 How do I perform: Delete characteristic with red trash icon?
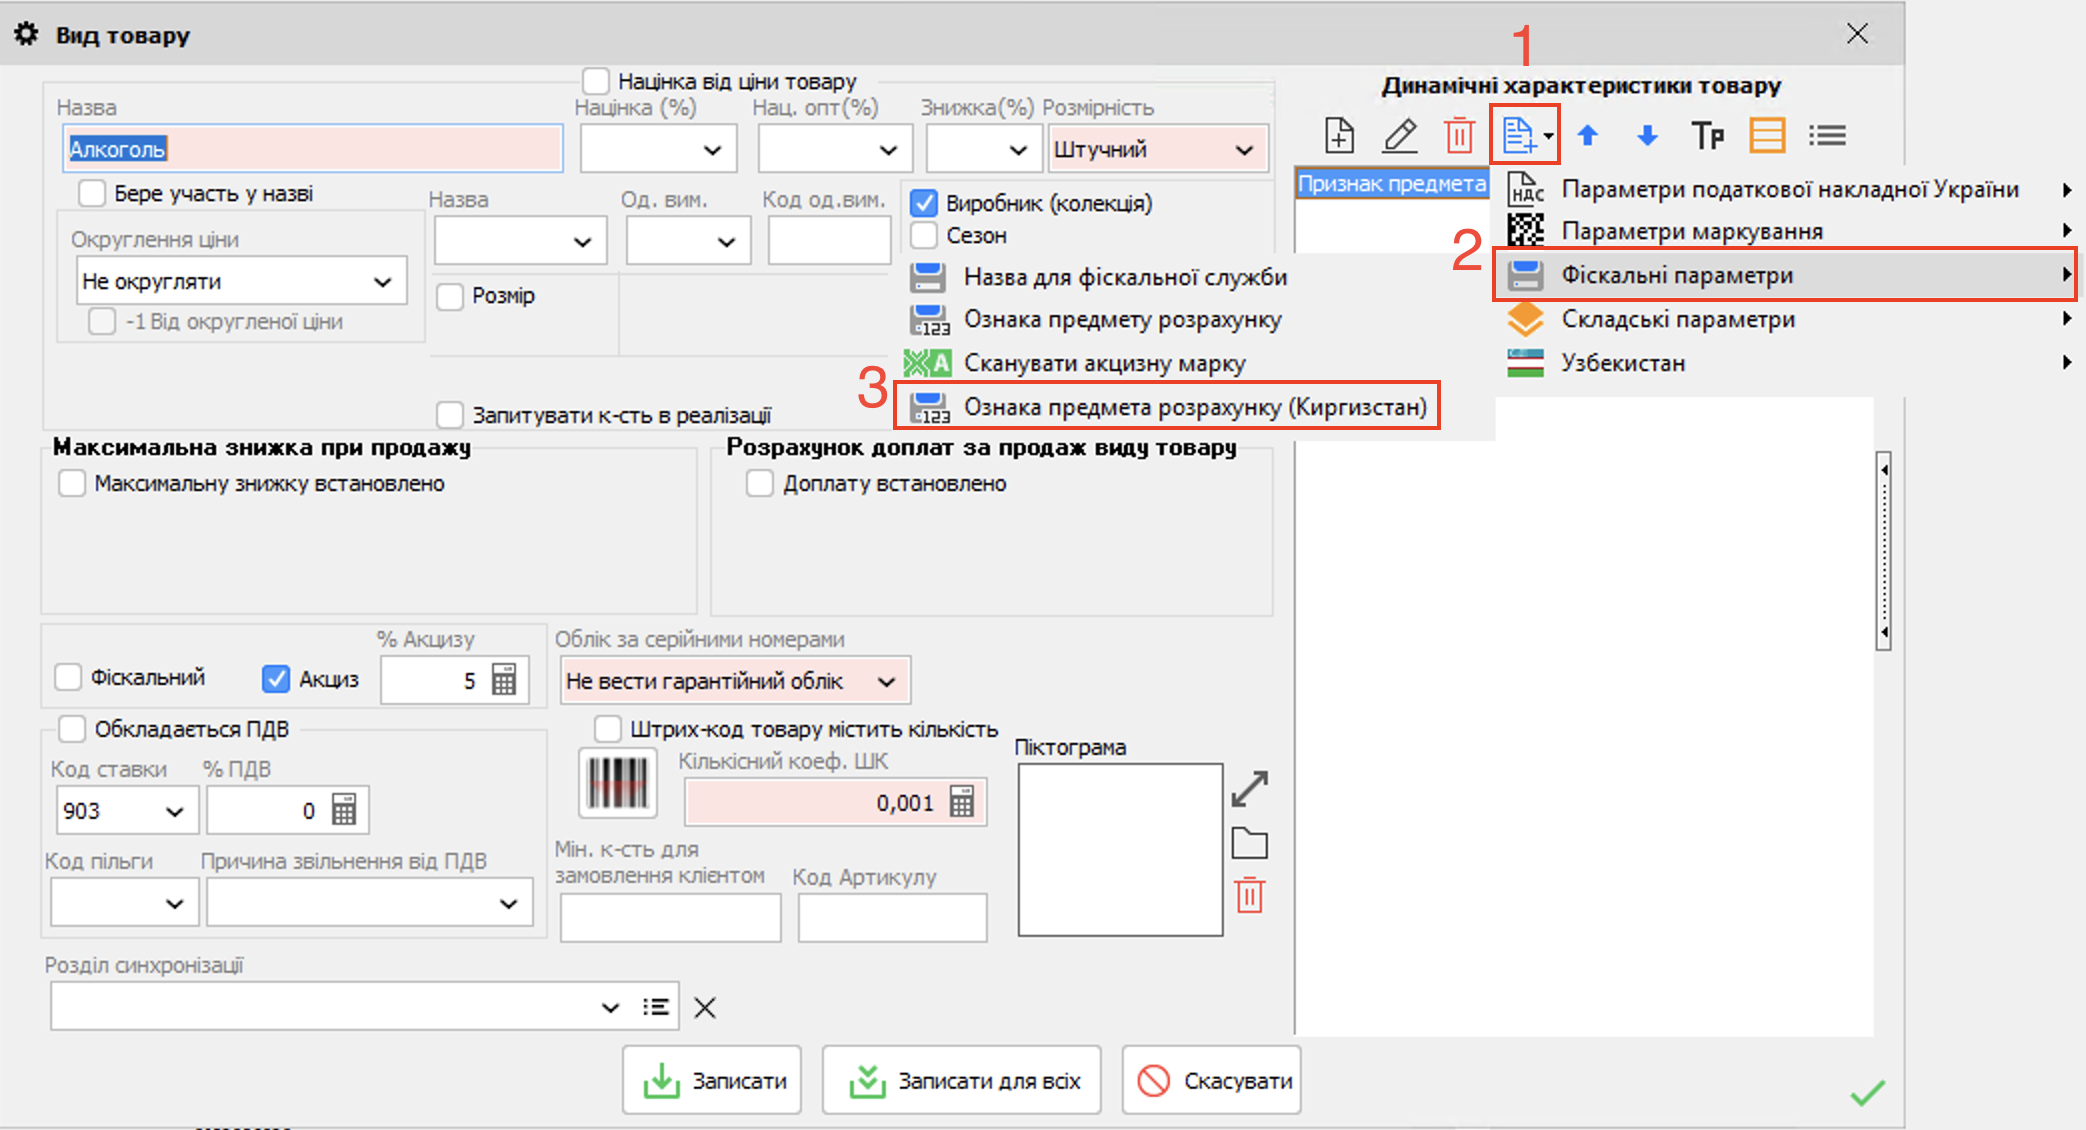[1459, 135]
